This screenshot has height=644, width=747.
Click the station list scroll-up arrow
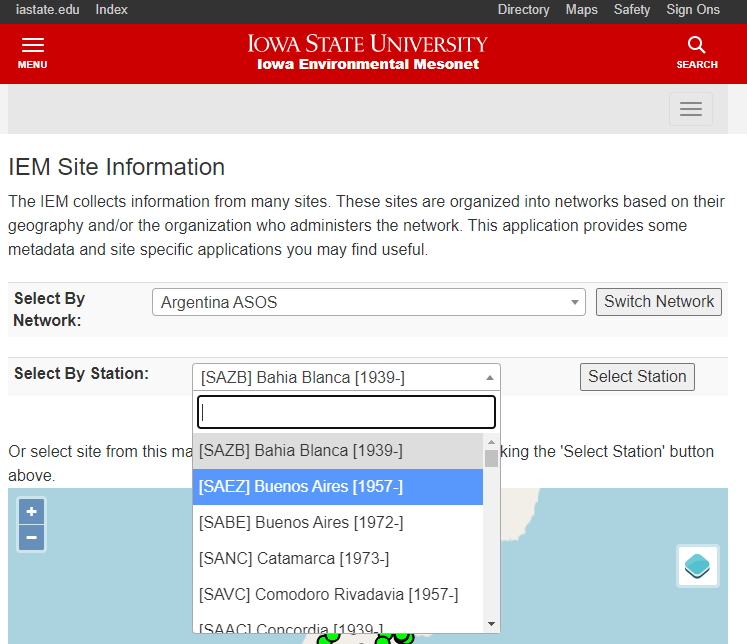492,443
